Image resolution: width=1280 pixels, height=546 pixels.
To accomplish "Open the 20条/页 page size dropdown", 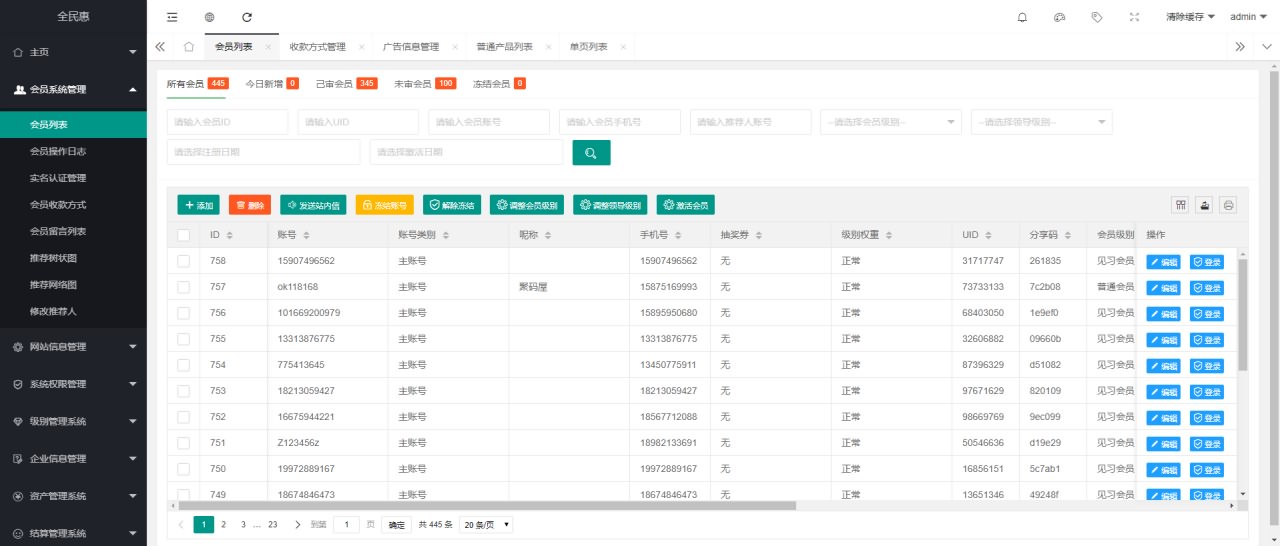I will point(486,524).
